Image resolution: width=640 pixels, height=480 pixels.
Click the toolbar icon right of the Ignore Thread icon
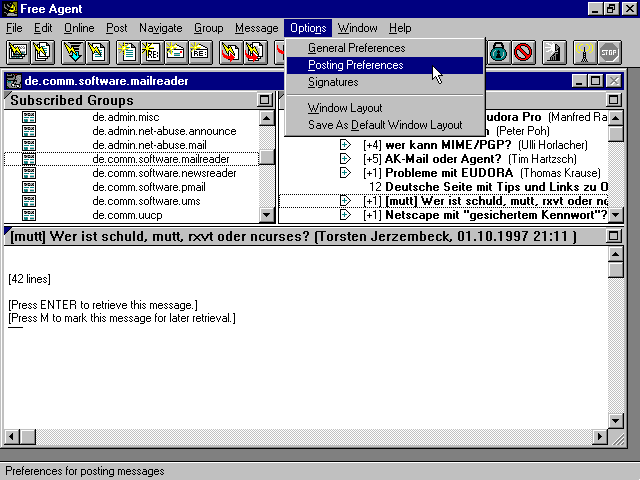click(x=554, y=52)
